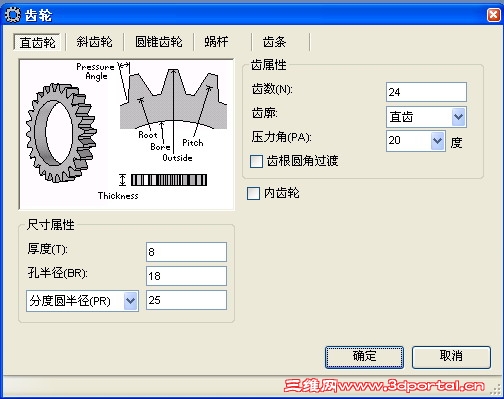
Task: Enable the 齿根圆角过渡 checkbox
Action: coord(256,161)
